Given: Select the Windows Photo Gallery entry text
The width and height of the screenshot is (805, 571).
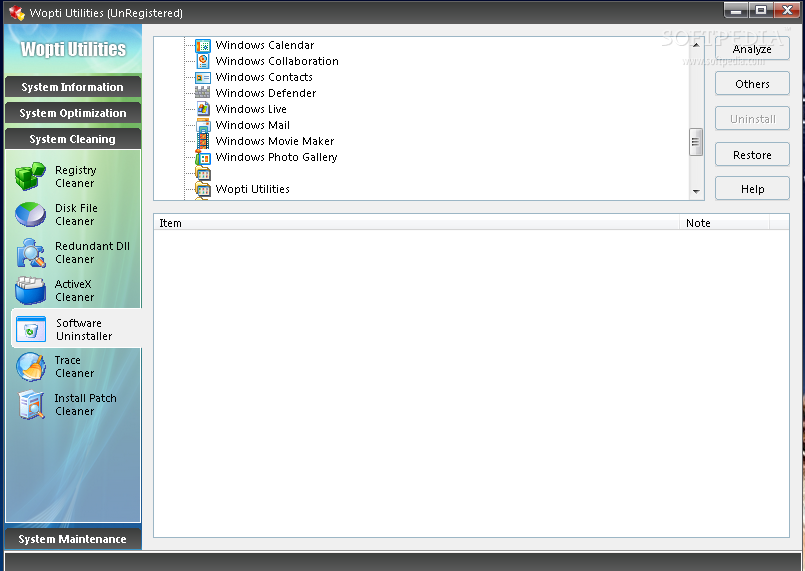Looking at the screenshot, I should (277, 157).
